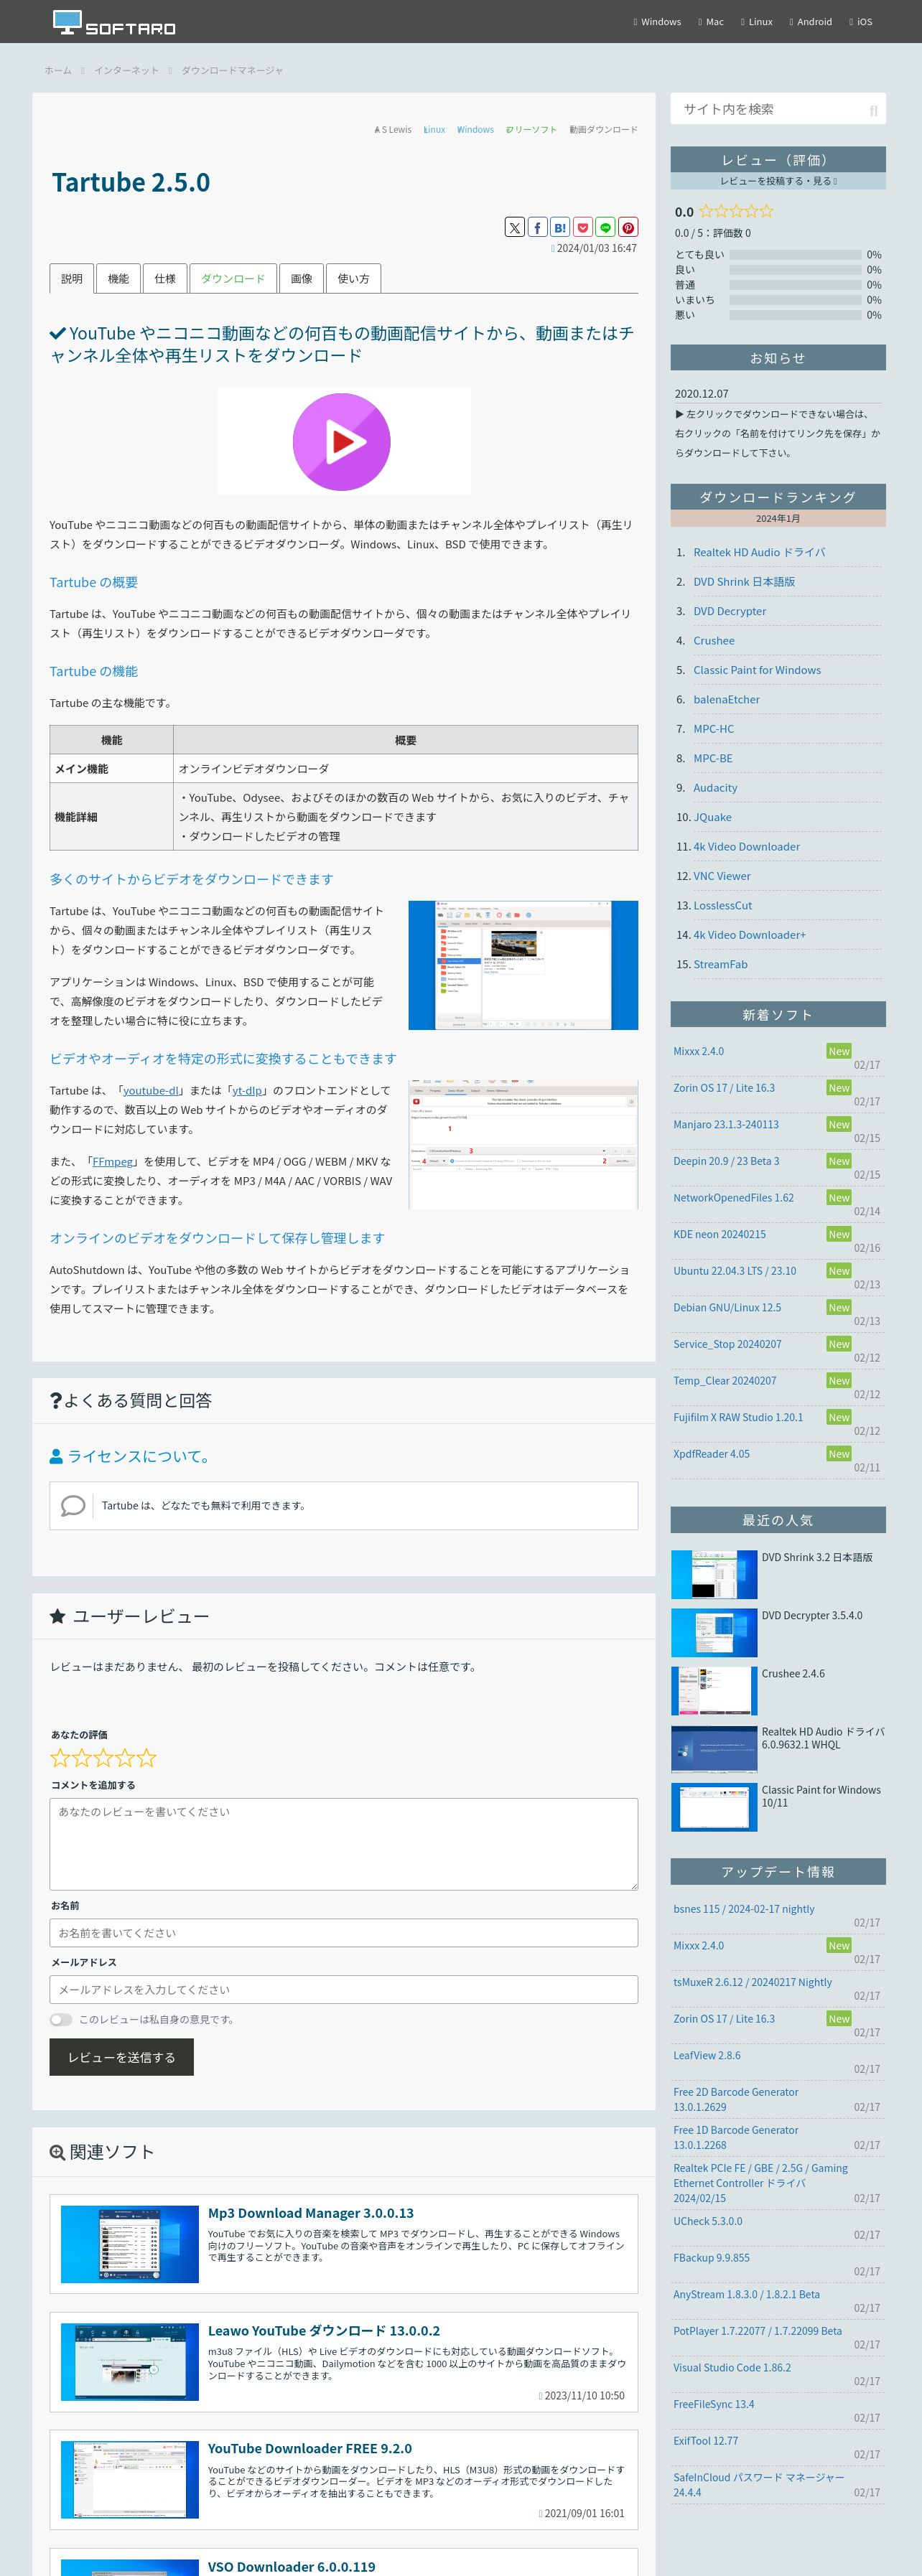This screenshot has width=922, height=2576.
Task: Pin the page on Pinterest
Action: [x=628, y=227]
